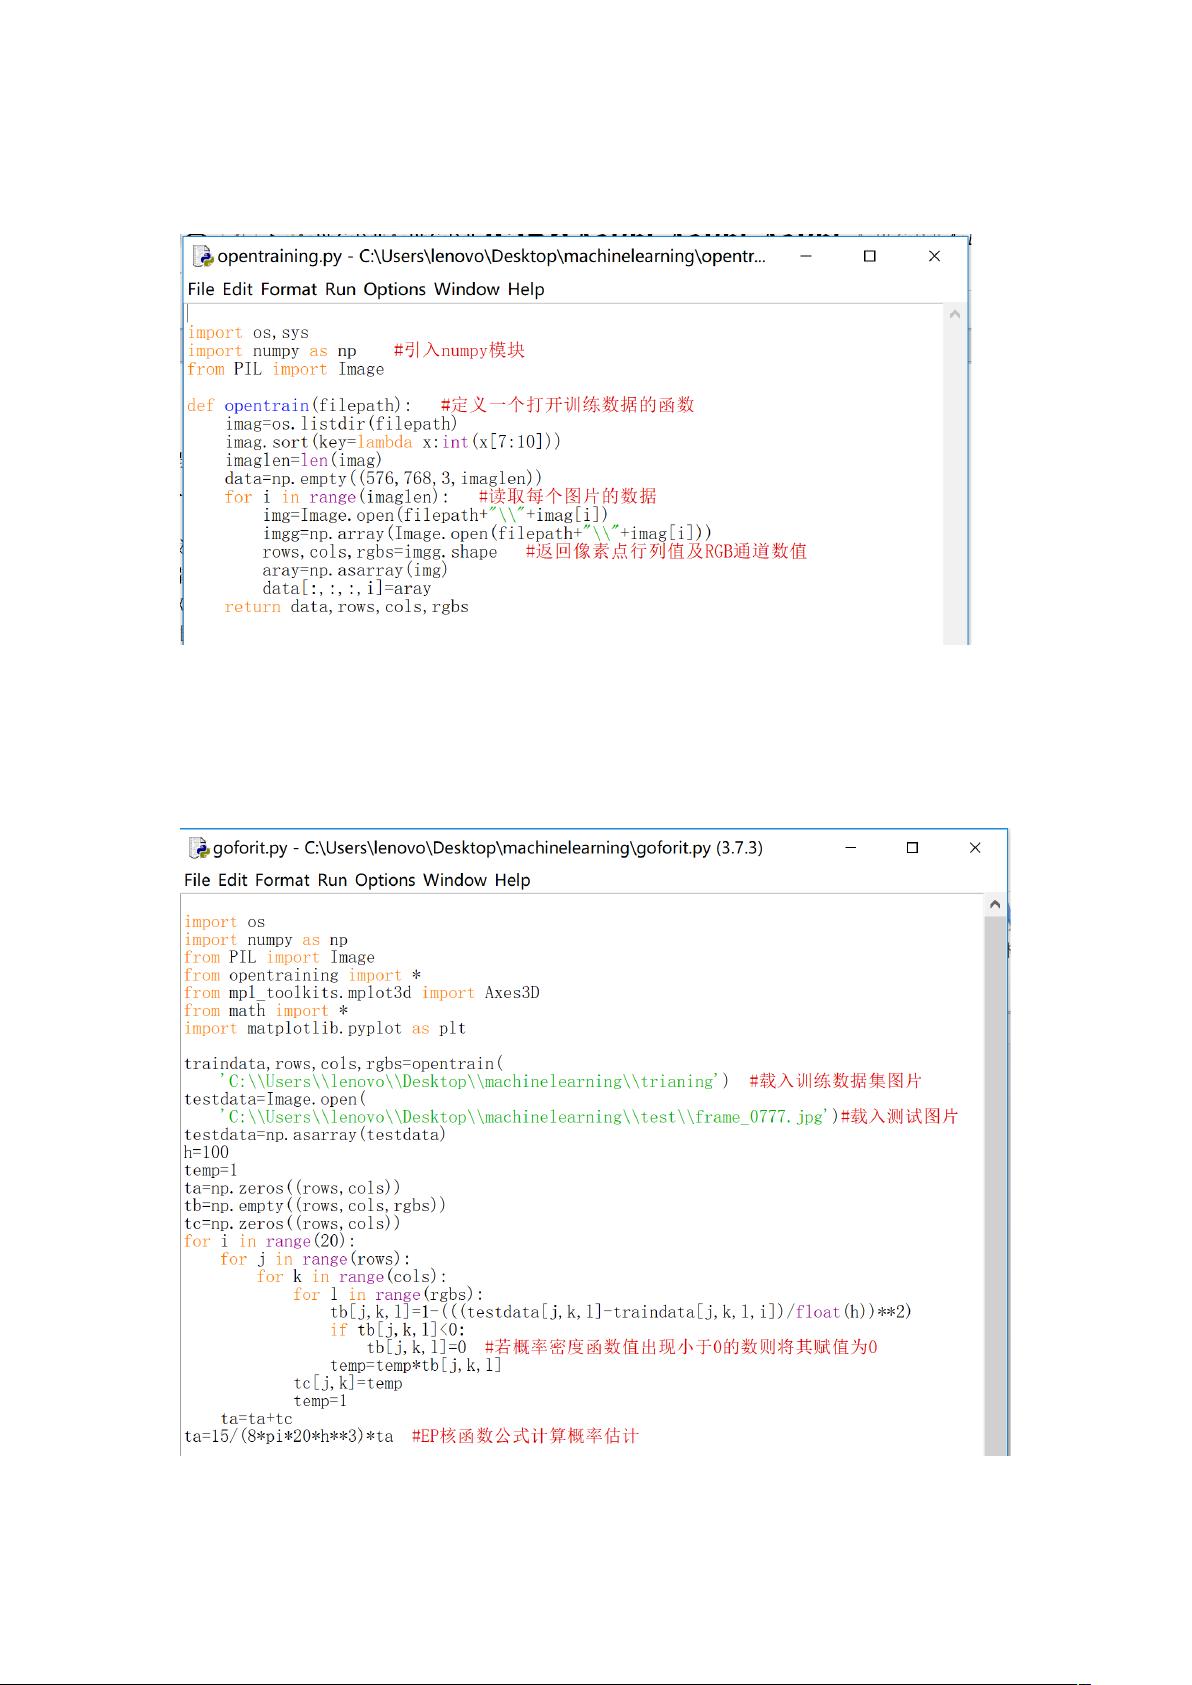Maximize the opentraining.py window

coord(870,256)
